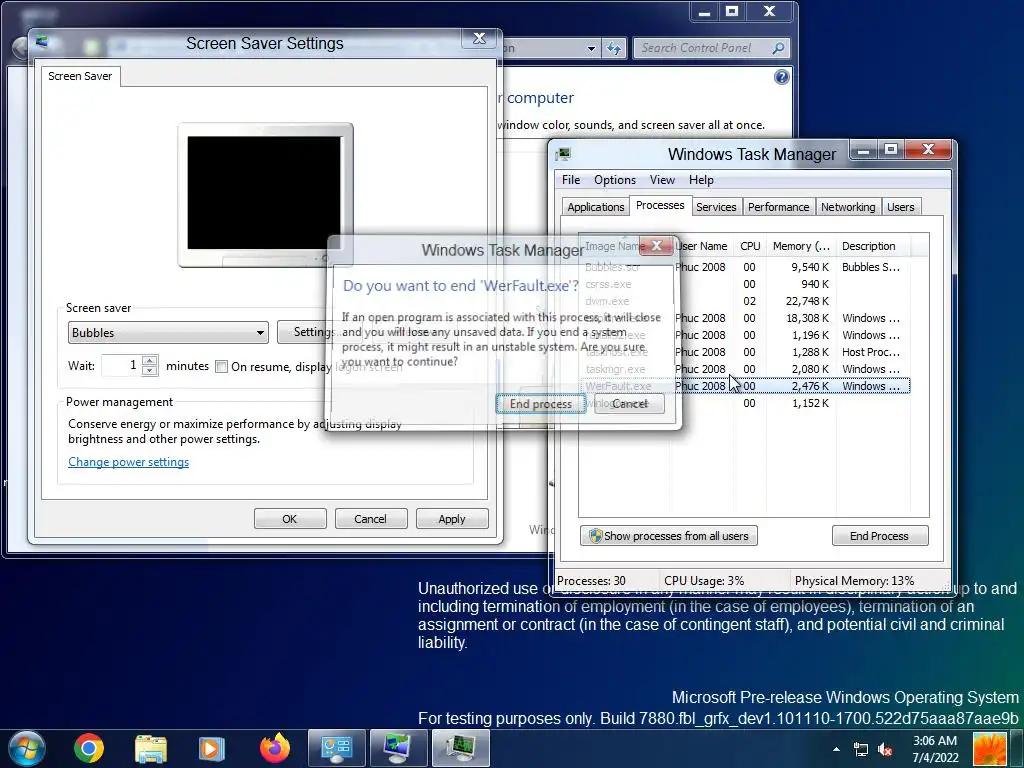Click the Wait minutes value field
The width and height of the screenshot is (1024, 768).
click(x=122, y=365)
